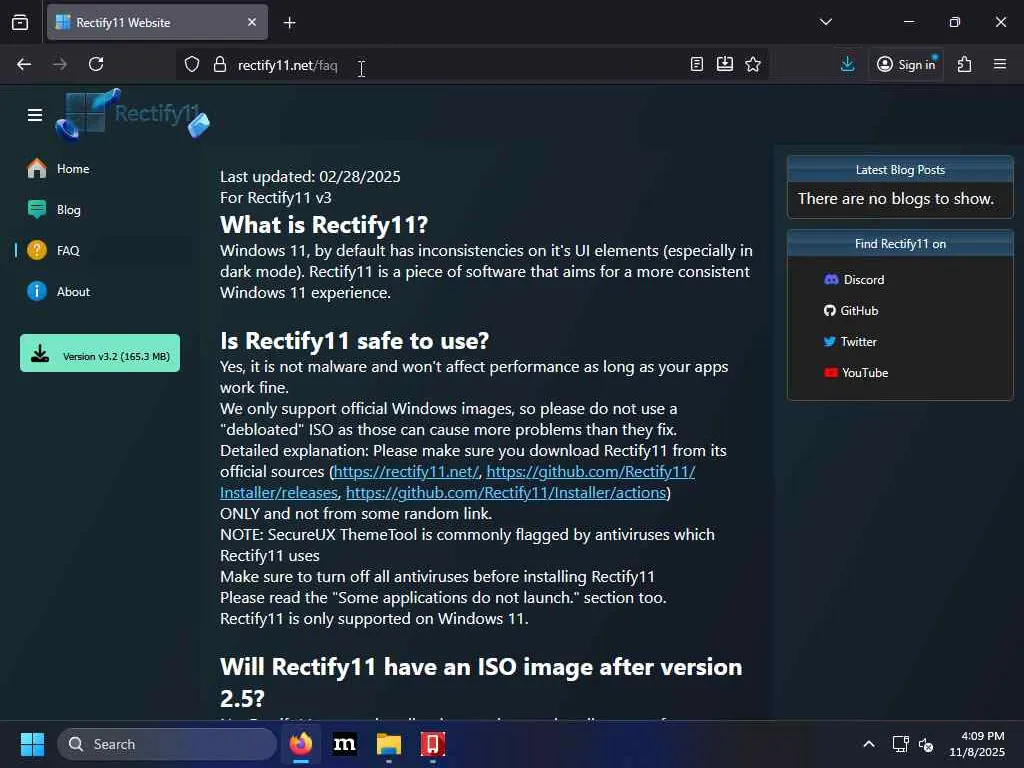Open the clock showing 4:09 PM

point(977,744)
